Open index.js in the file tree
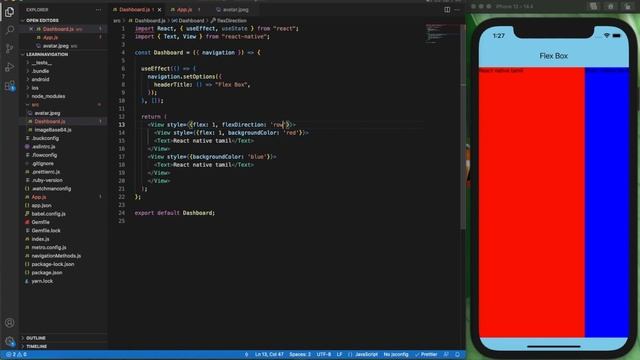The width and height of the screenshot is (640, 360). [40, 239]
